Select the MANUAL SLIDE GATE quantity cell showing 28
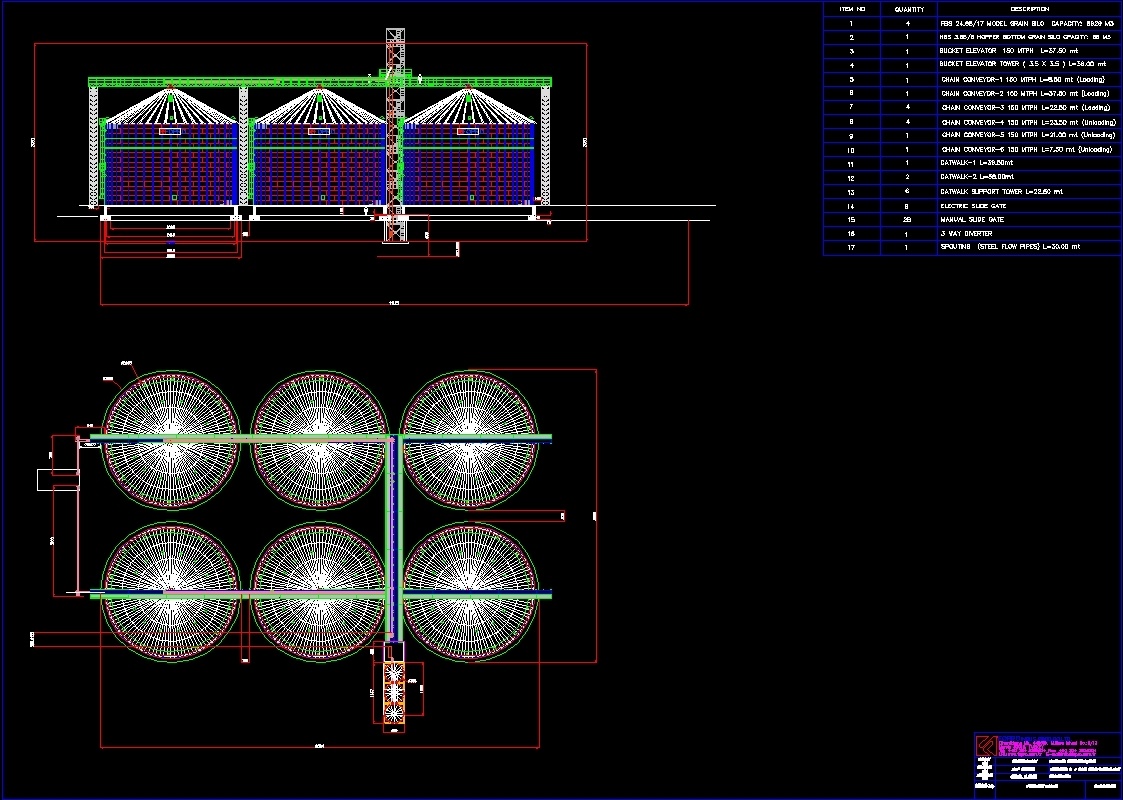 [x=908, y=218]
